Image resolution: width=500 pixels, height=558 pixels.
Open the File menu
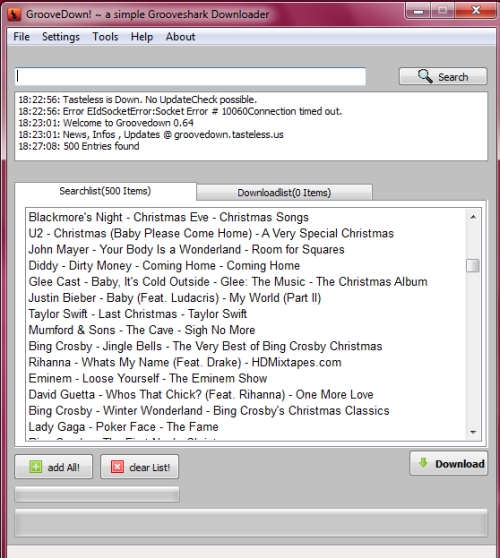pyautogui.click(x=21, y=37)
